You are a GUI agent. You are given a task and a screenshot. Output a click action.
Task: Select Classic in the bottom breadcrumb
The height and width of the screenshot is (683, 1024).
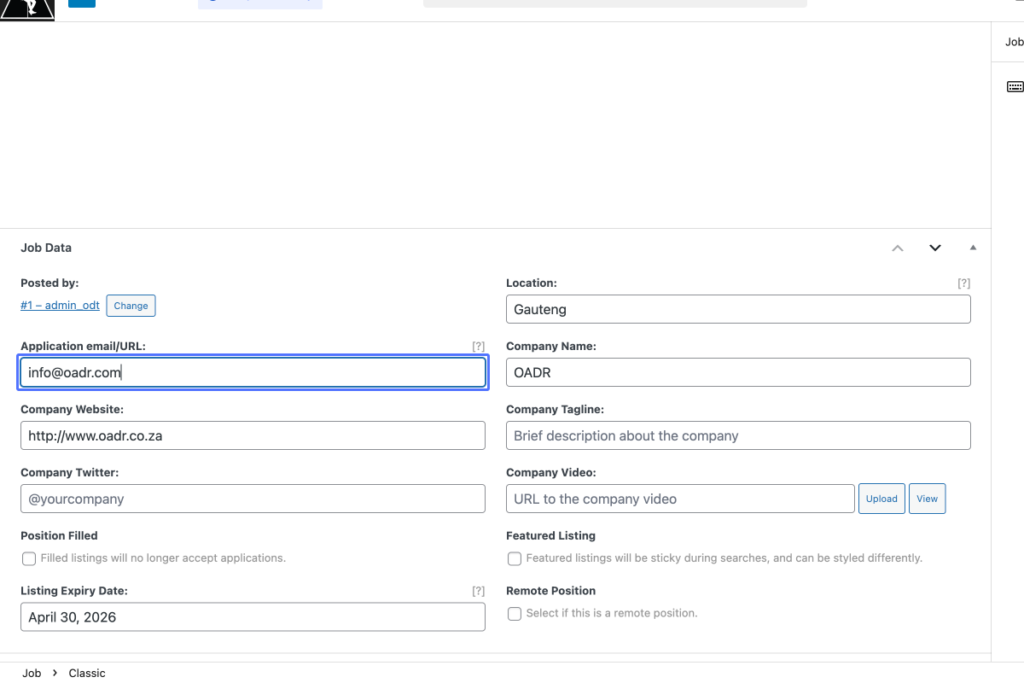click(x=87, y=673)
